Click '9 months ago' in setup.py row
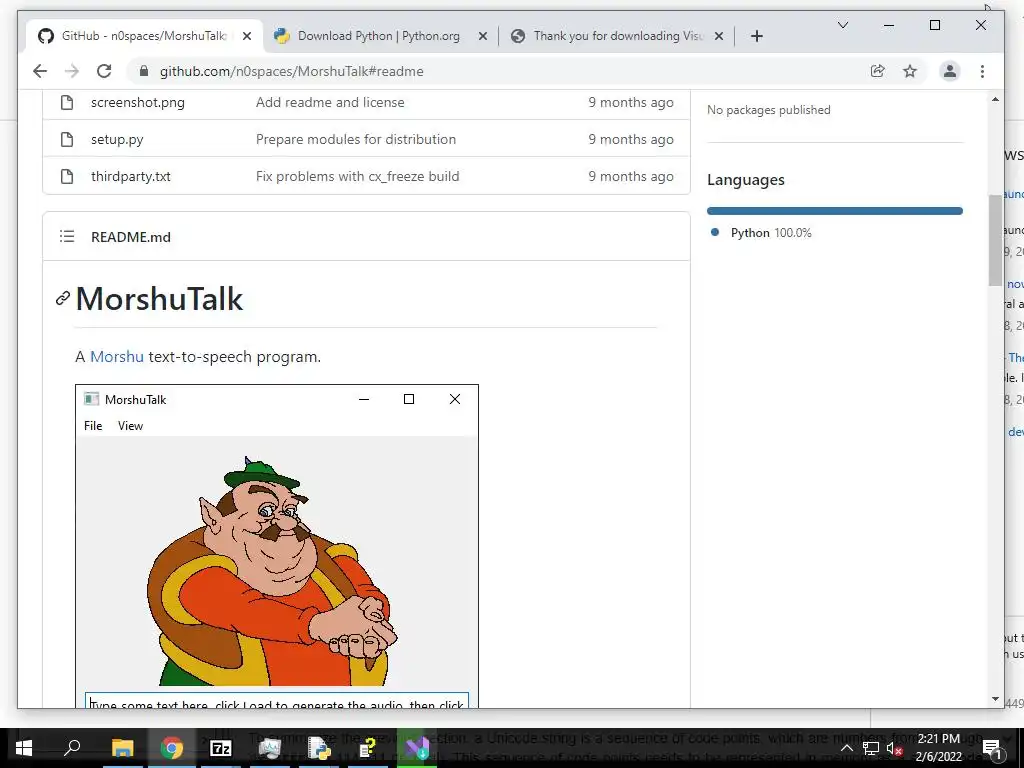The height and width of the screenshot is (768, 1024). tap(630, 139)
